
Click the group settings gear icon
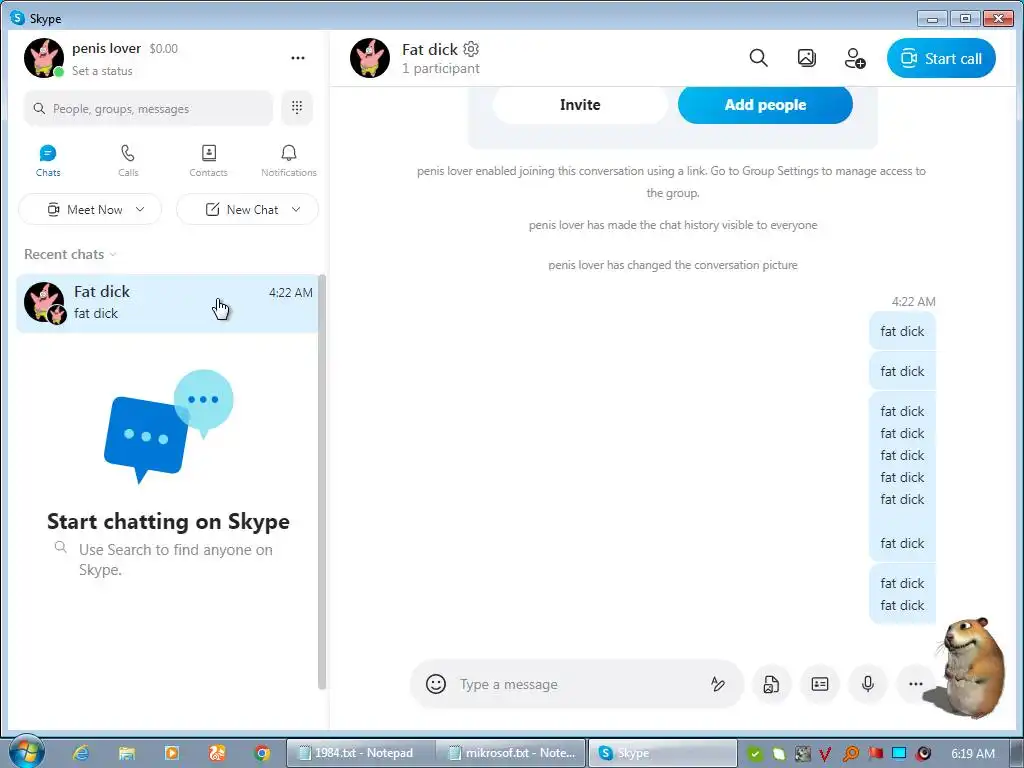pos(471,49)
